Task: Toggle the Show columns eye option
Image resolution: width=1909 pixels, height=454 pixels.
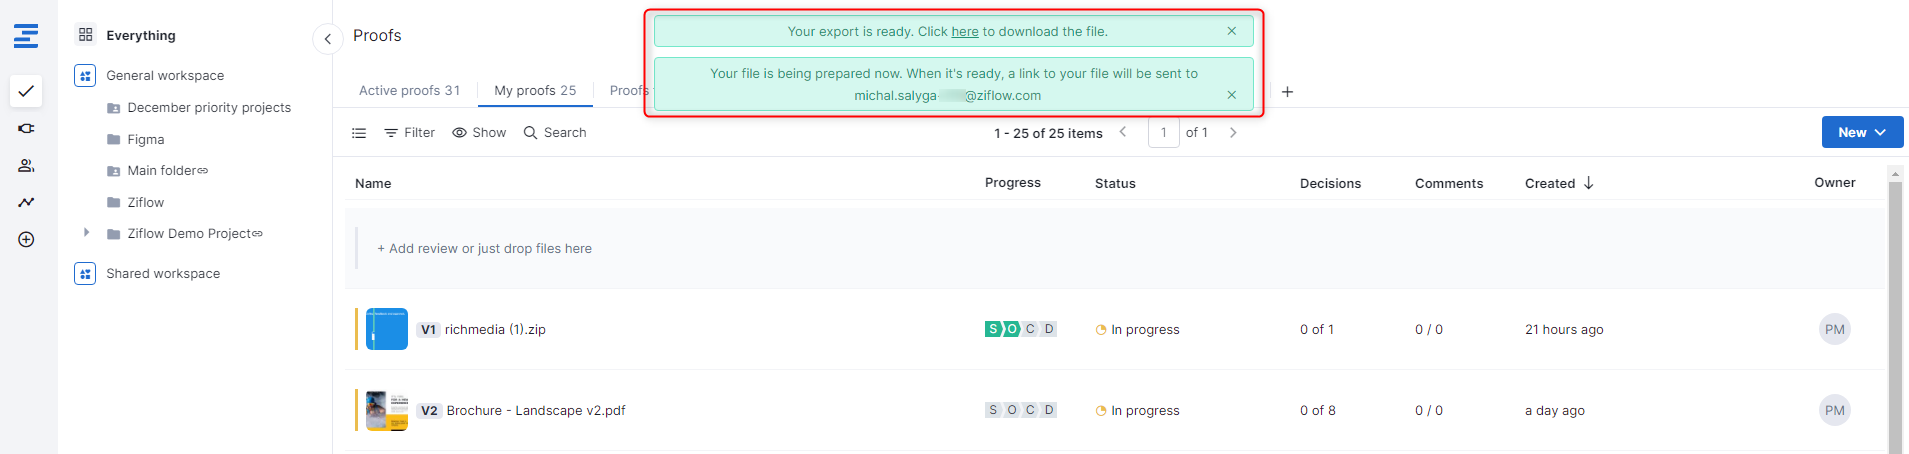Action: click(479, 133)
